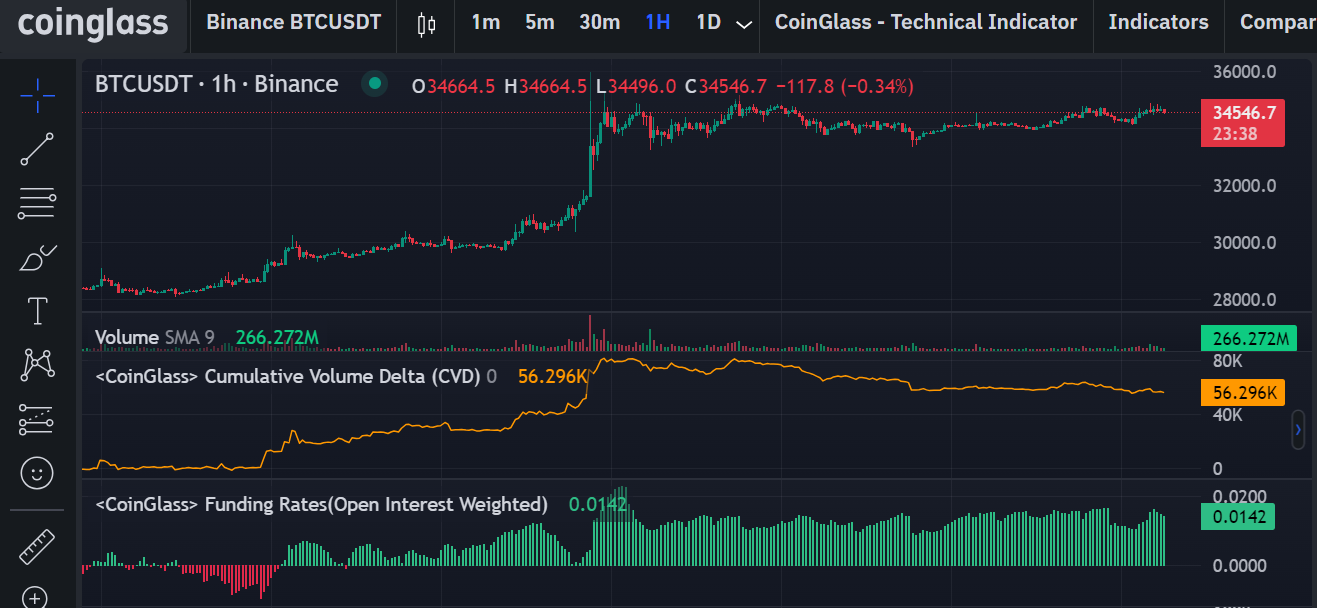This screenshot has height=608, width=1317.
Task: Open the candlestick chart type selector
Action: point(426,25)
